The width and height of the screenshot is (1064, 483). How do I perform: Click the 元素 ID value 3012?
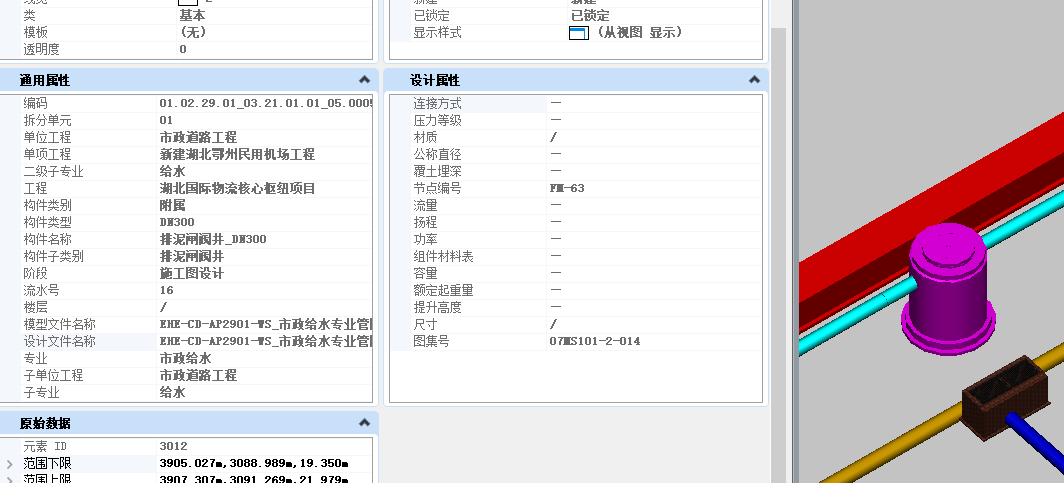[x=173, y=446]
